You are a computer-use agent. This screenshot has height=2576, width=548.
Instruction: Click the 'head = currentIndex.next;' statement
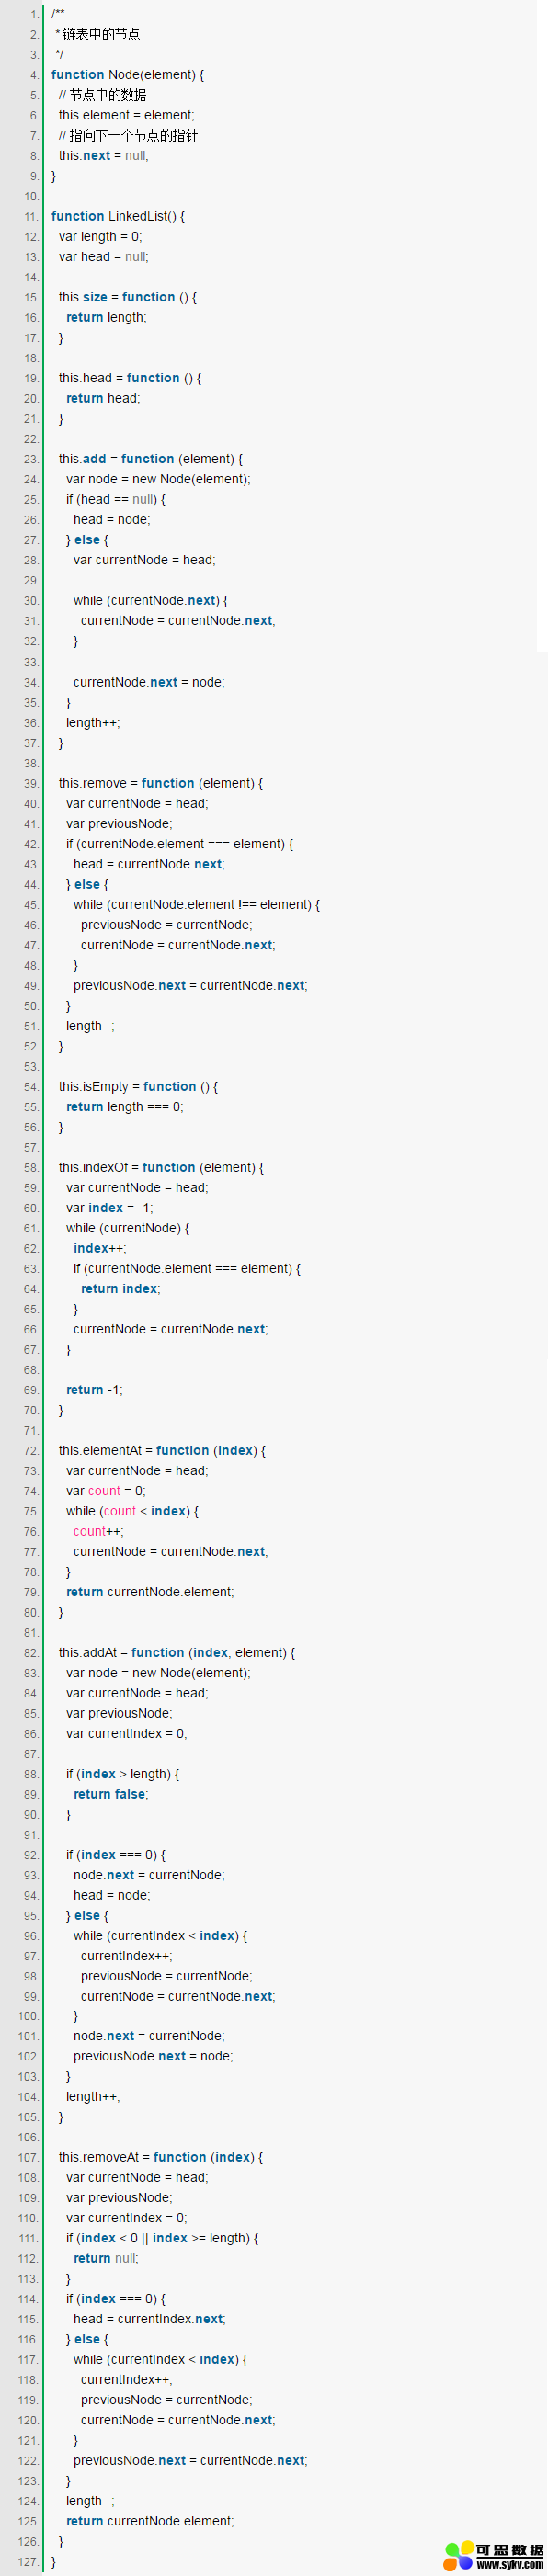149,2318
